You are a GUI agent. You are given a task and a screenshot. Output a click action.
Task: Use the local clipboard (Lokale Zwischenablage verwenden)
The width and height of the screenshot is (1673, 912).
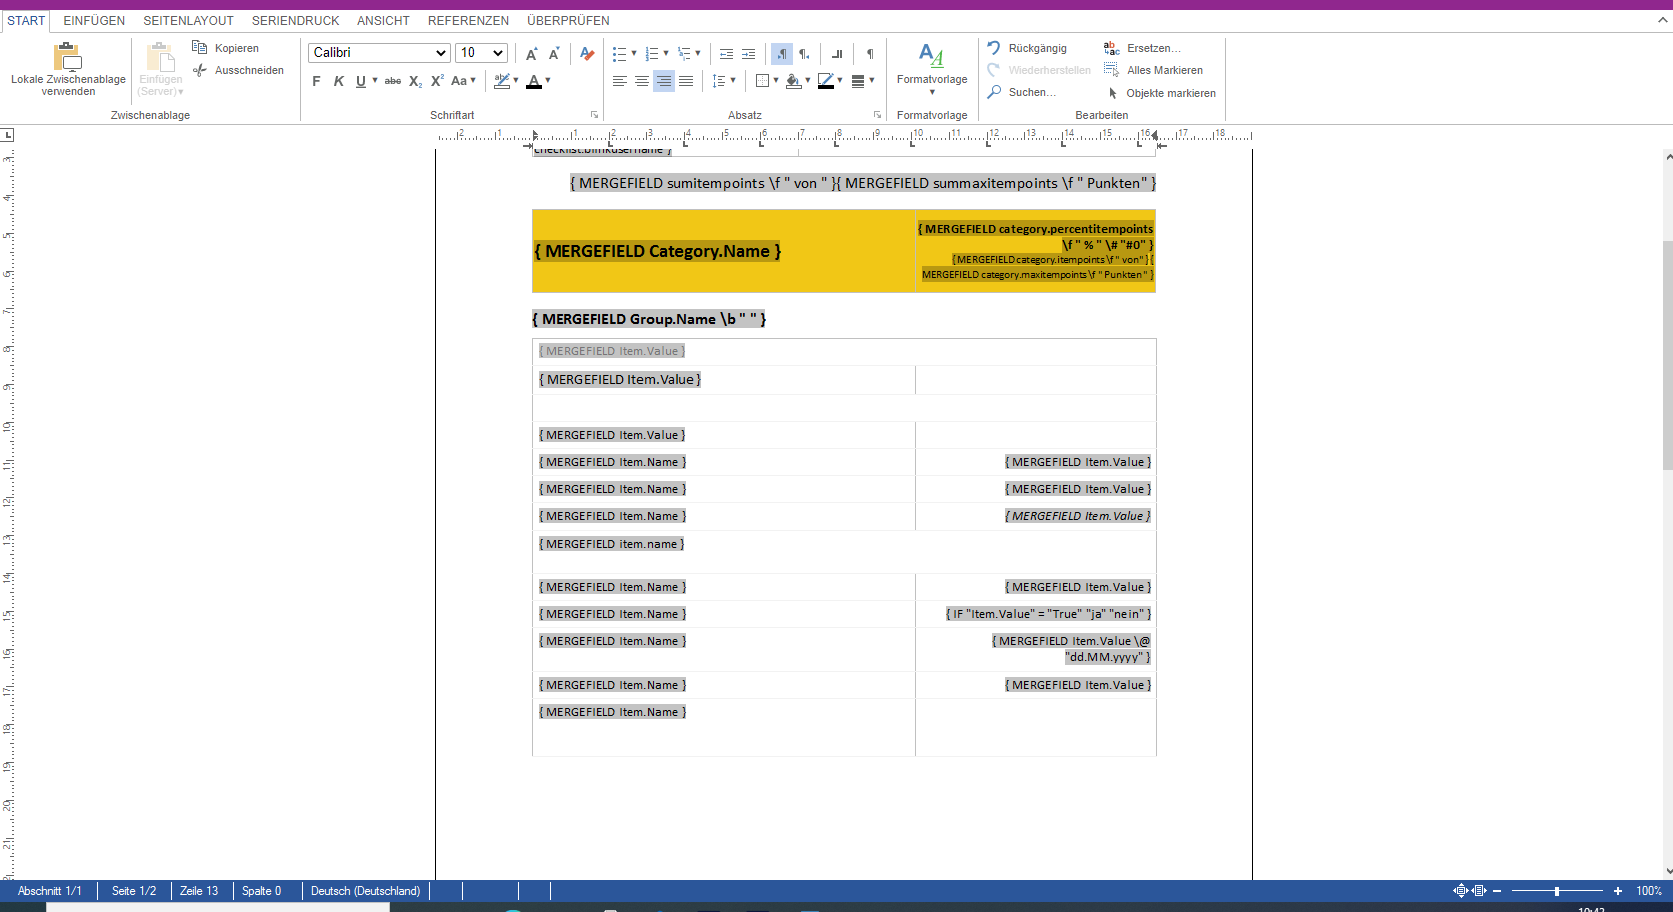click(x=68, y=68)
